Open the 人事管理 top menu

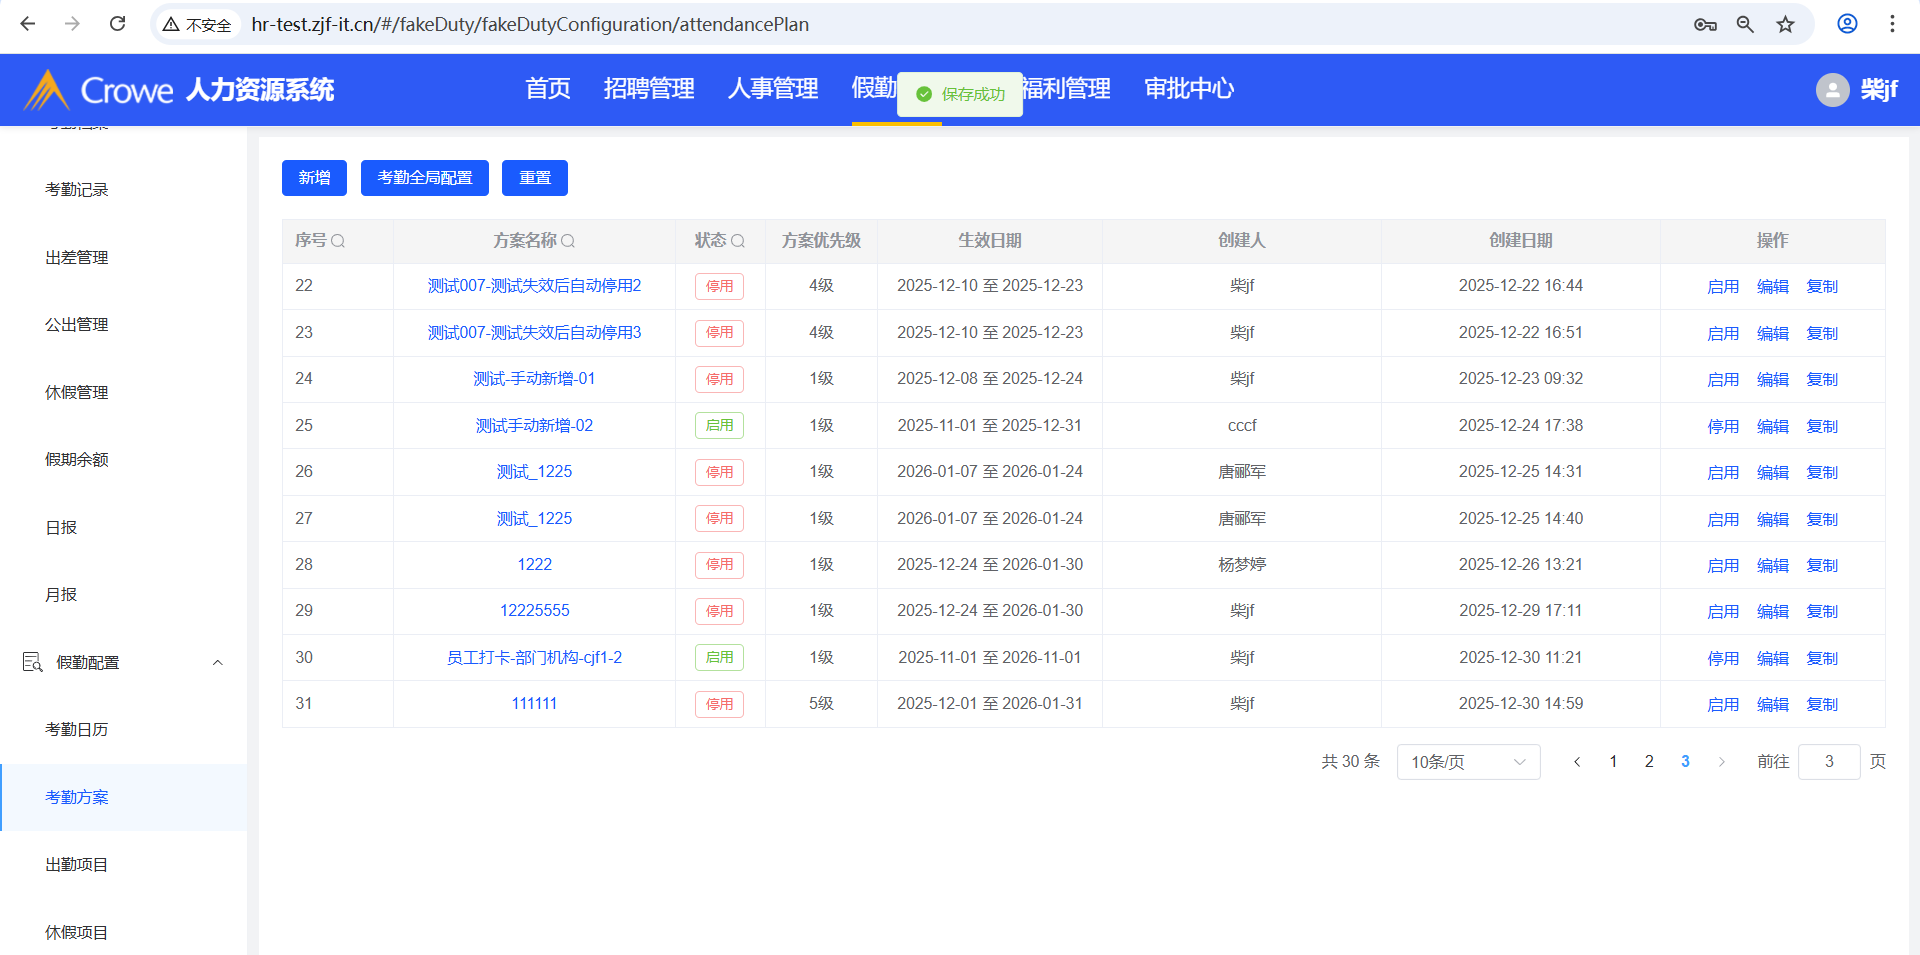click(x=772, y=89)
